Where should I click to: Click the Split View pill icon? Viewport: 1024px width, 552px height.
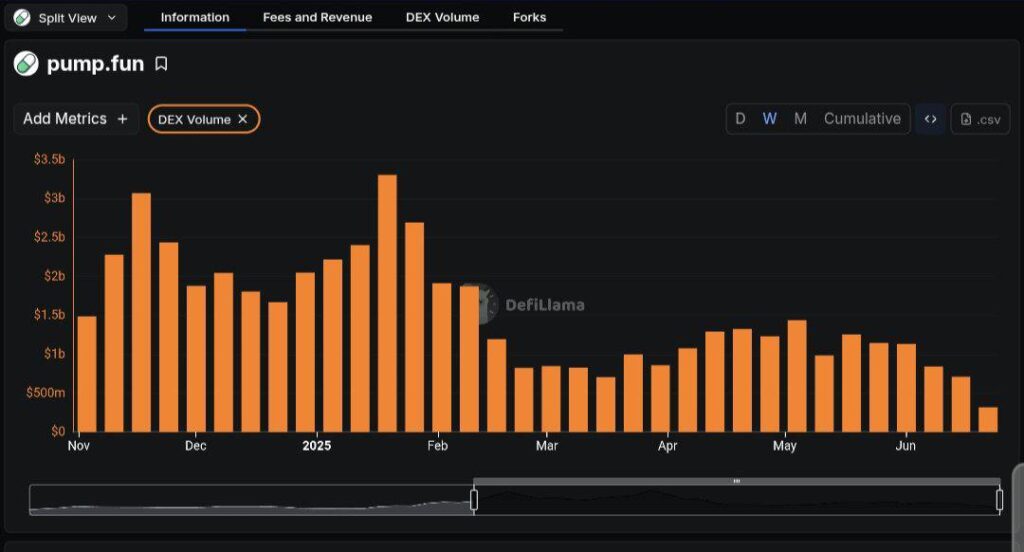point(22,17)
